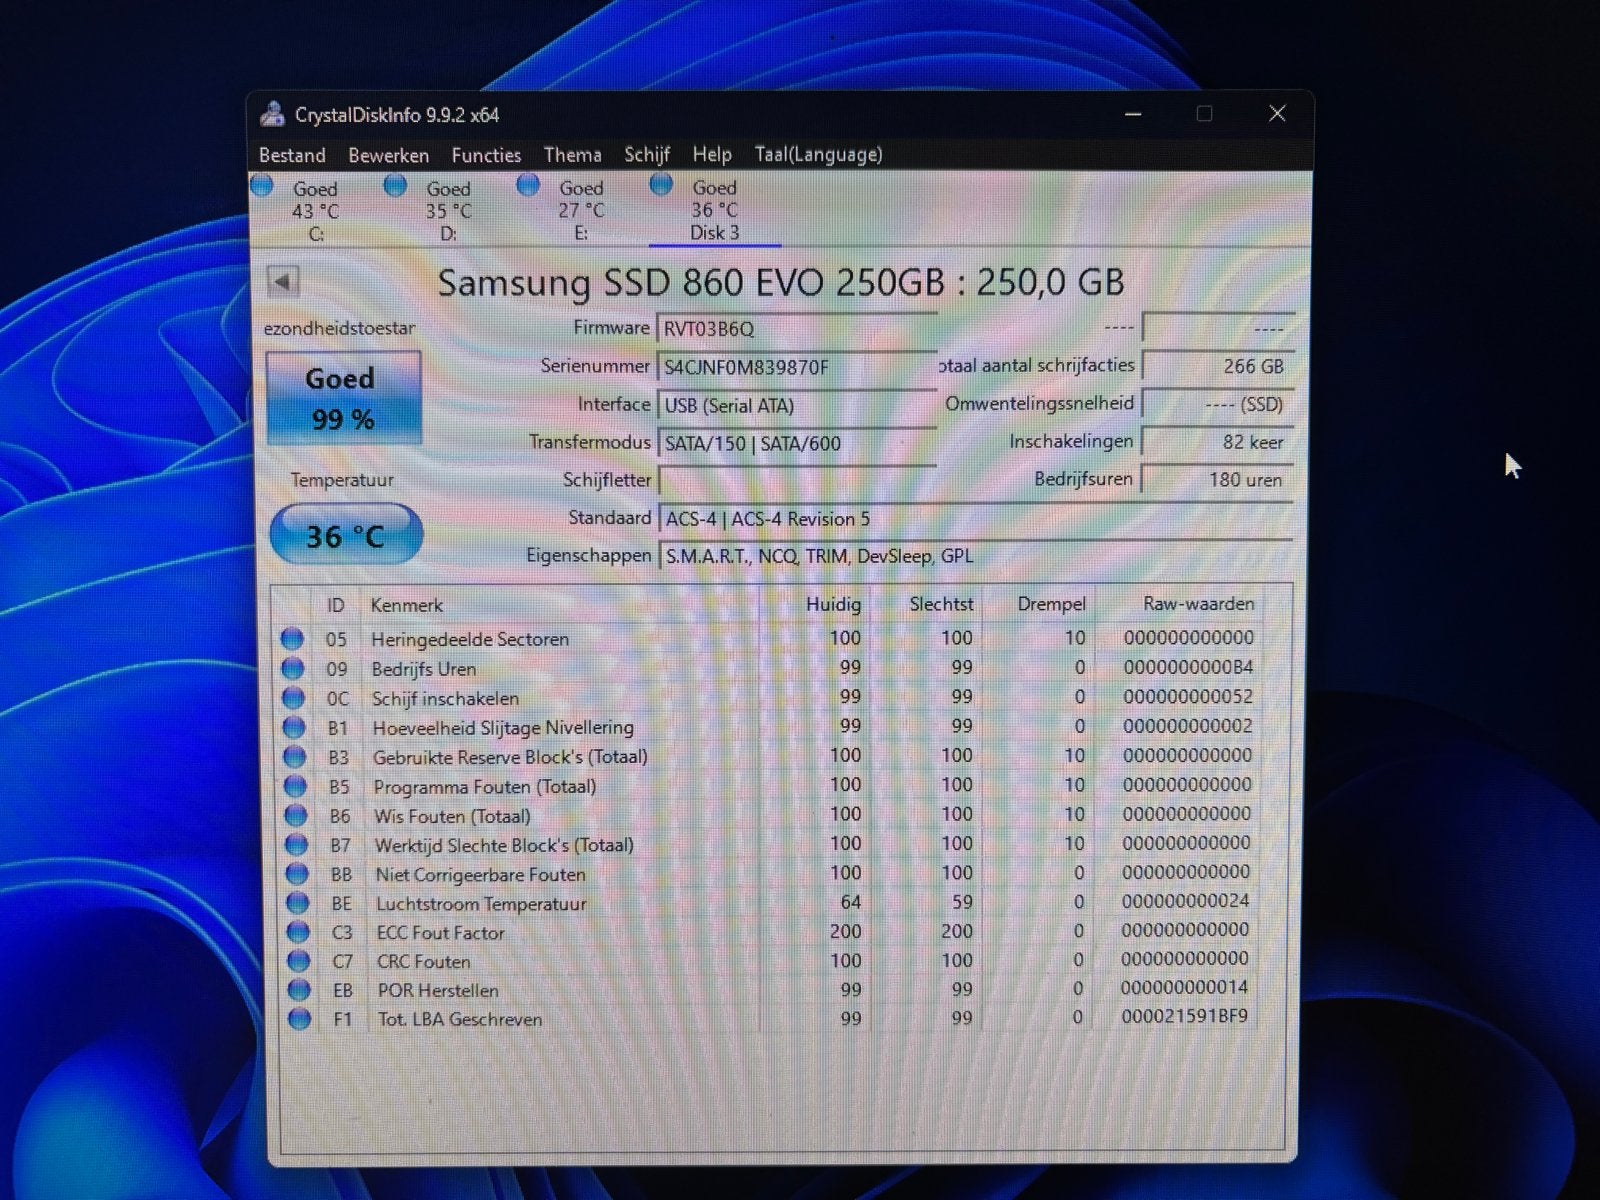This screenshot has width=1600, height=1200.
Task: Click the status orb for Schijf inschakelen
Action: [x=293, y=697]
